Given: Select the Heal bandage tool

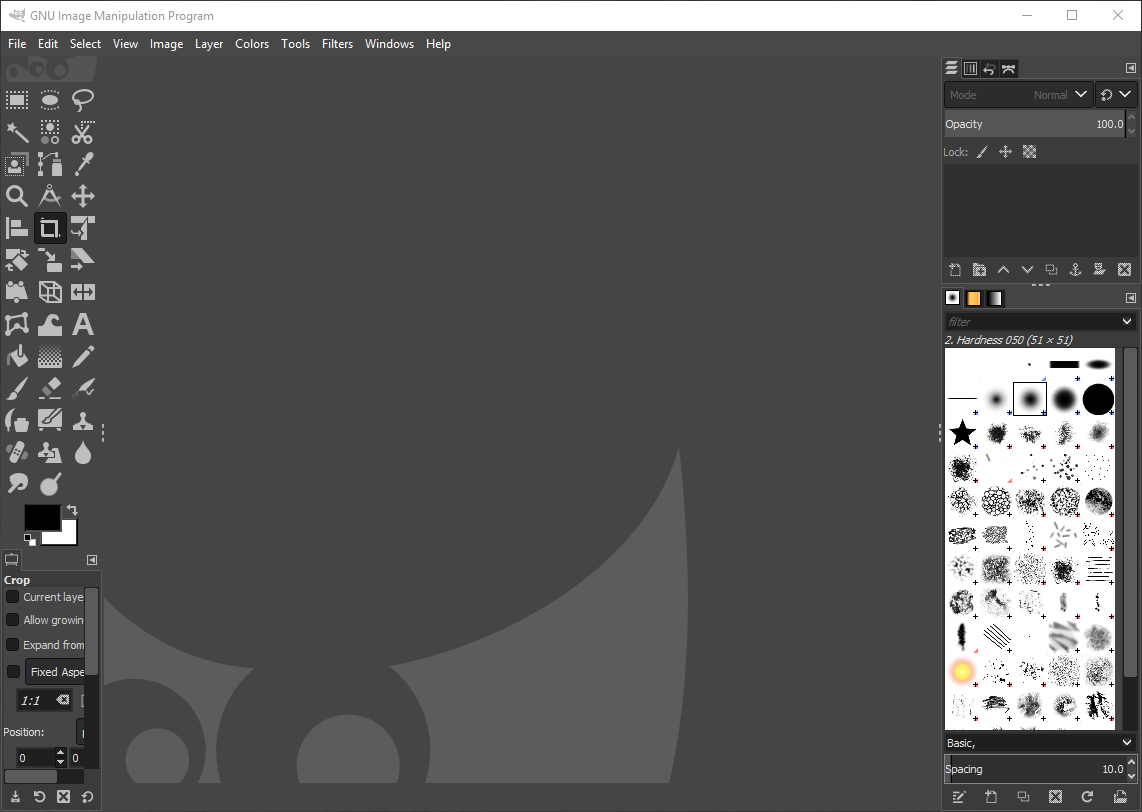Looking at the screenshot, I should [17, 453].
